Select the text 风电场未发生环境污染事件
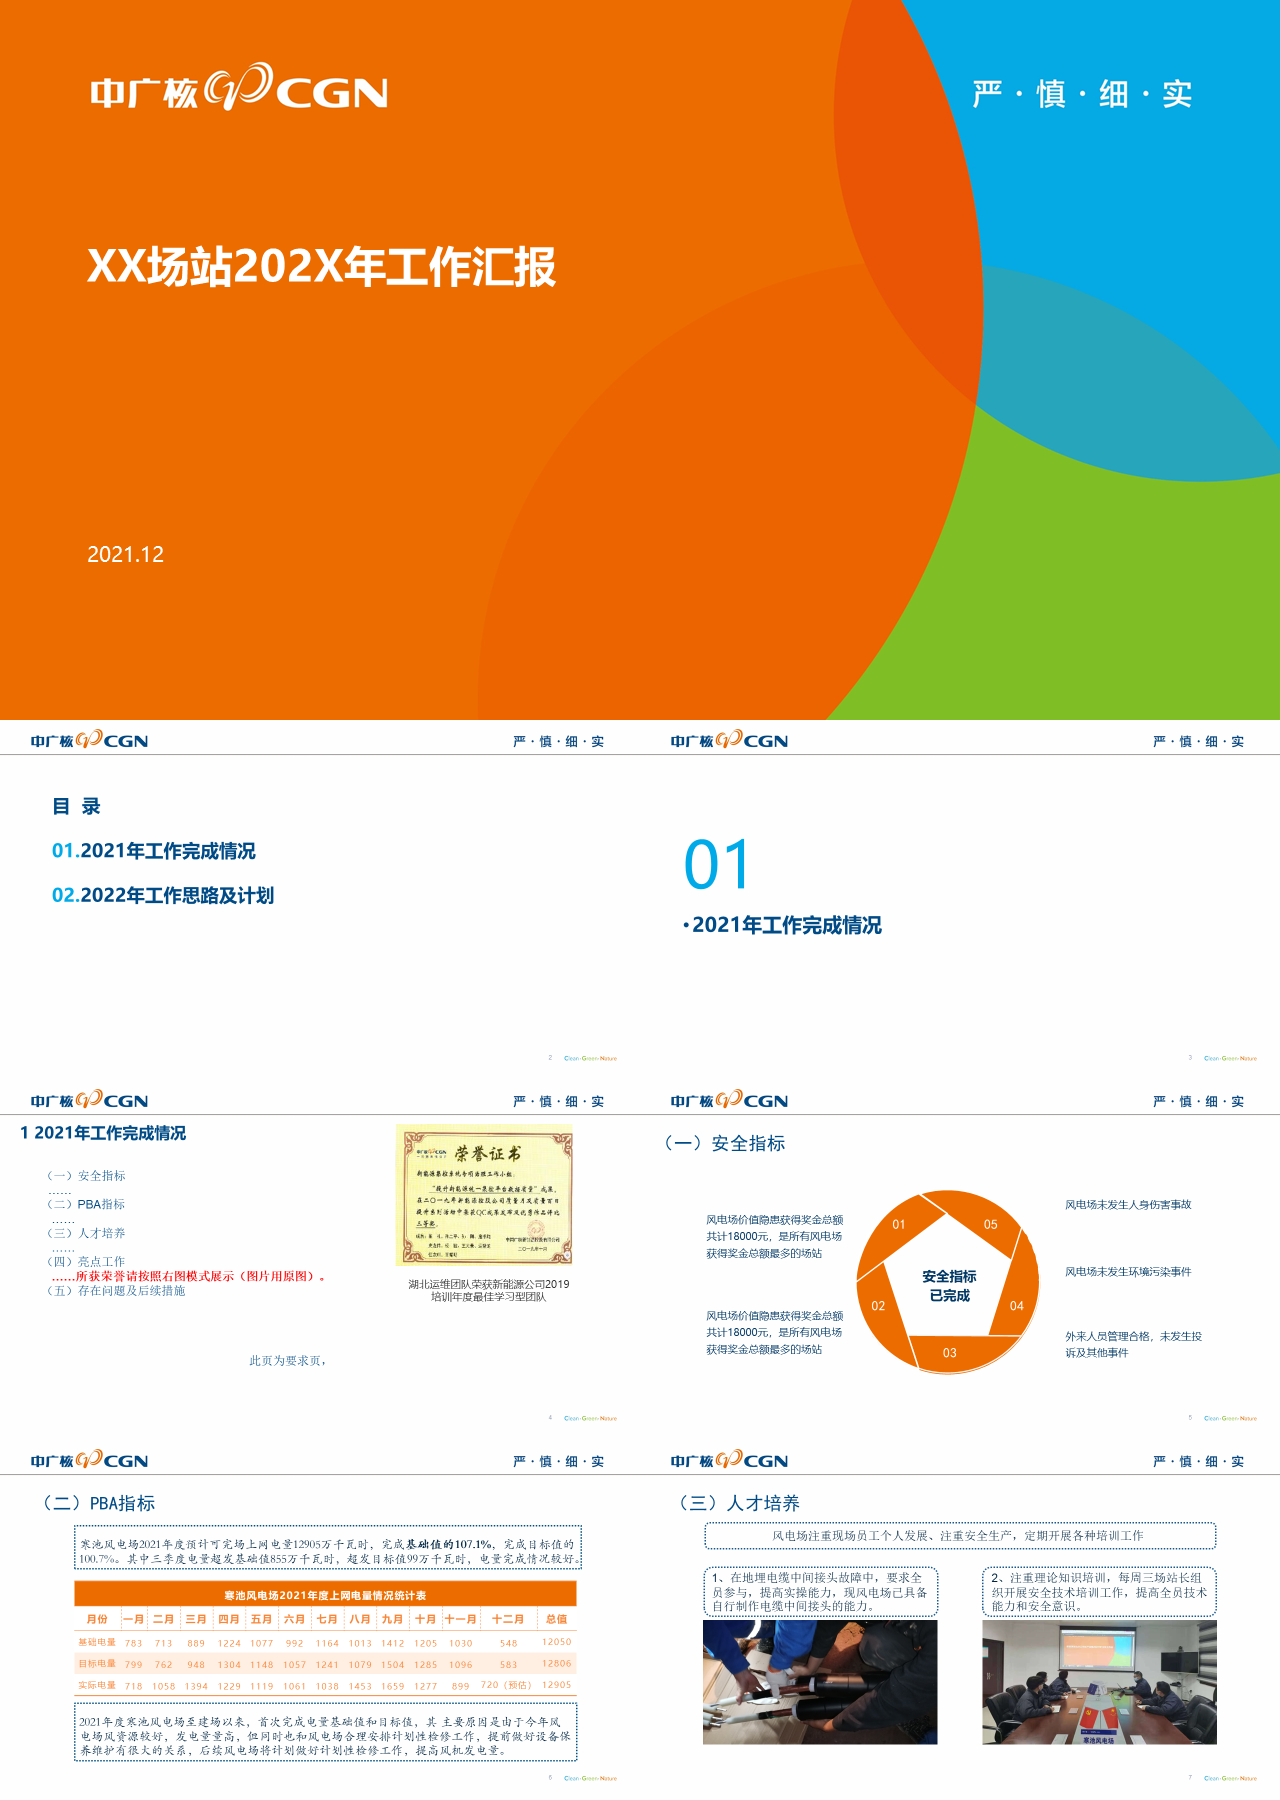1280x1800 pixels. pyautogui.click(x=1128, y=1272)
